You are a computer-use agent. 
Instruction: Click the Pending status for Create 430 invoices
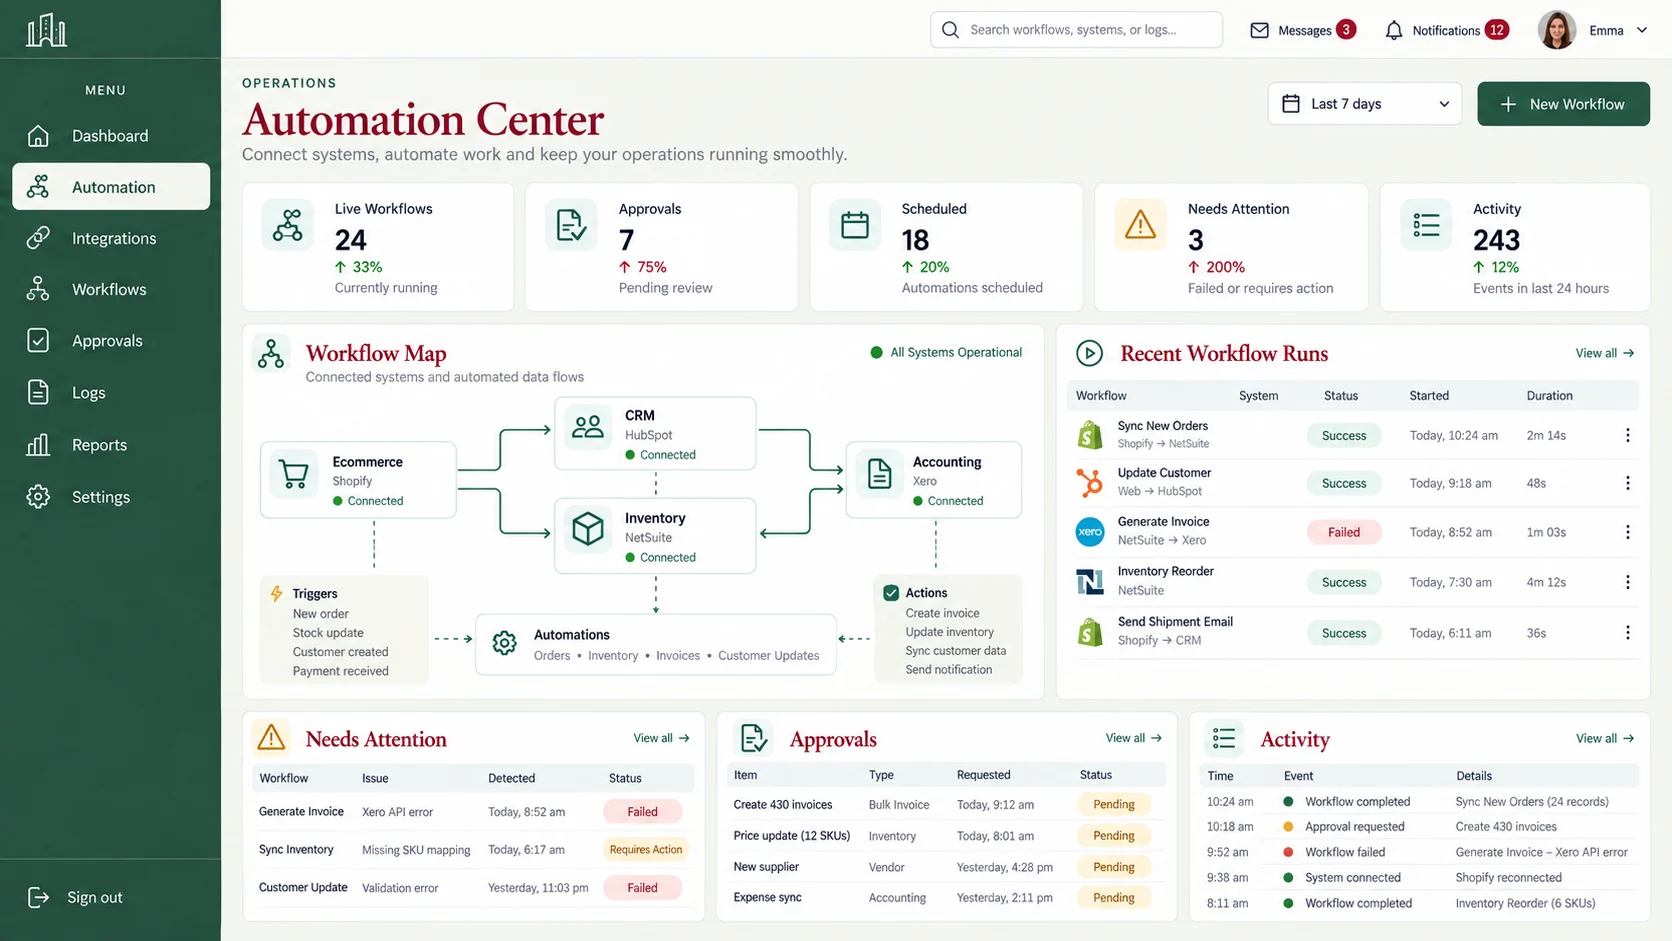(x=1113, y=804)
